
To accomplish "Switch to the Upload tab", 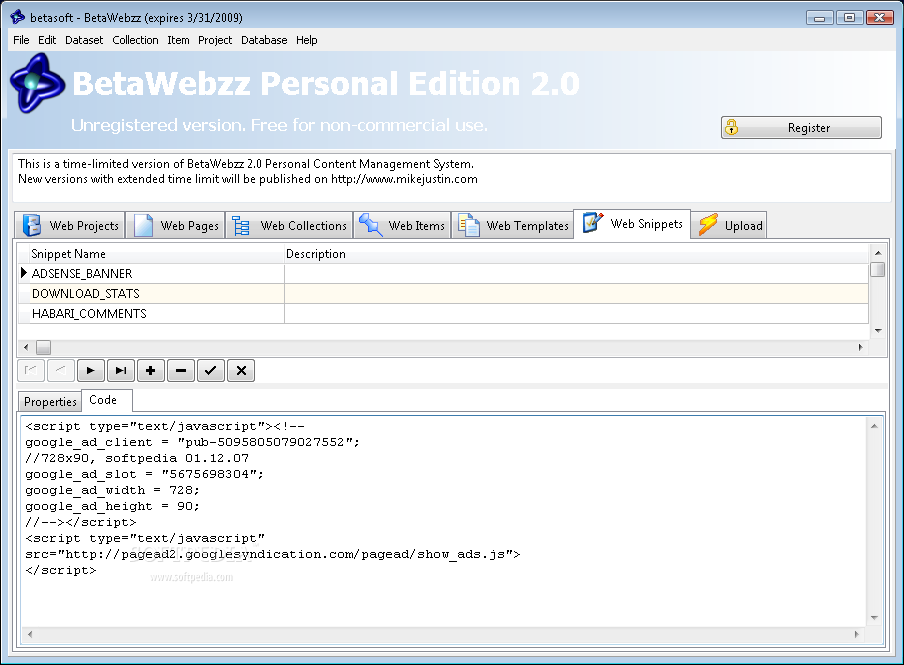I will click(x=729, y=225).
